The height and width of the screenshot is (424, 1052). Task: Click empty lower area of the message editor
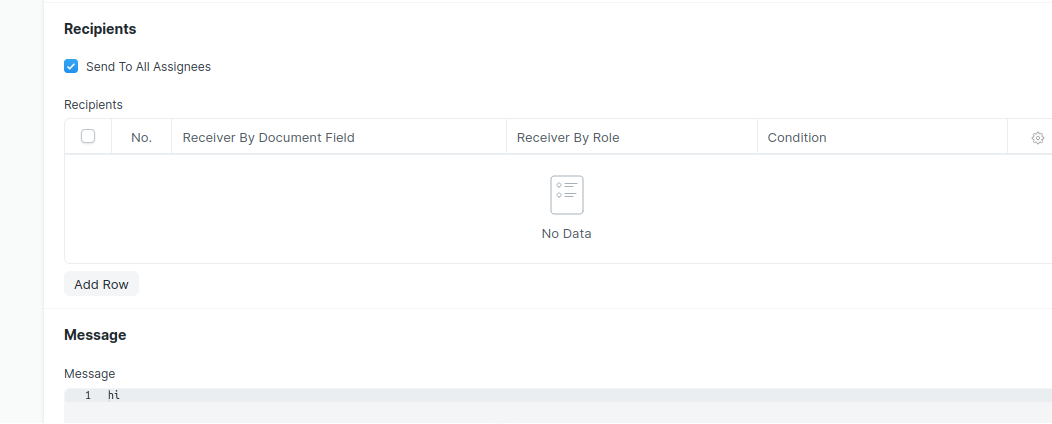[558, 413]
